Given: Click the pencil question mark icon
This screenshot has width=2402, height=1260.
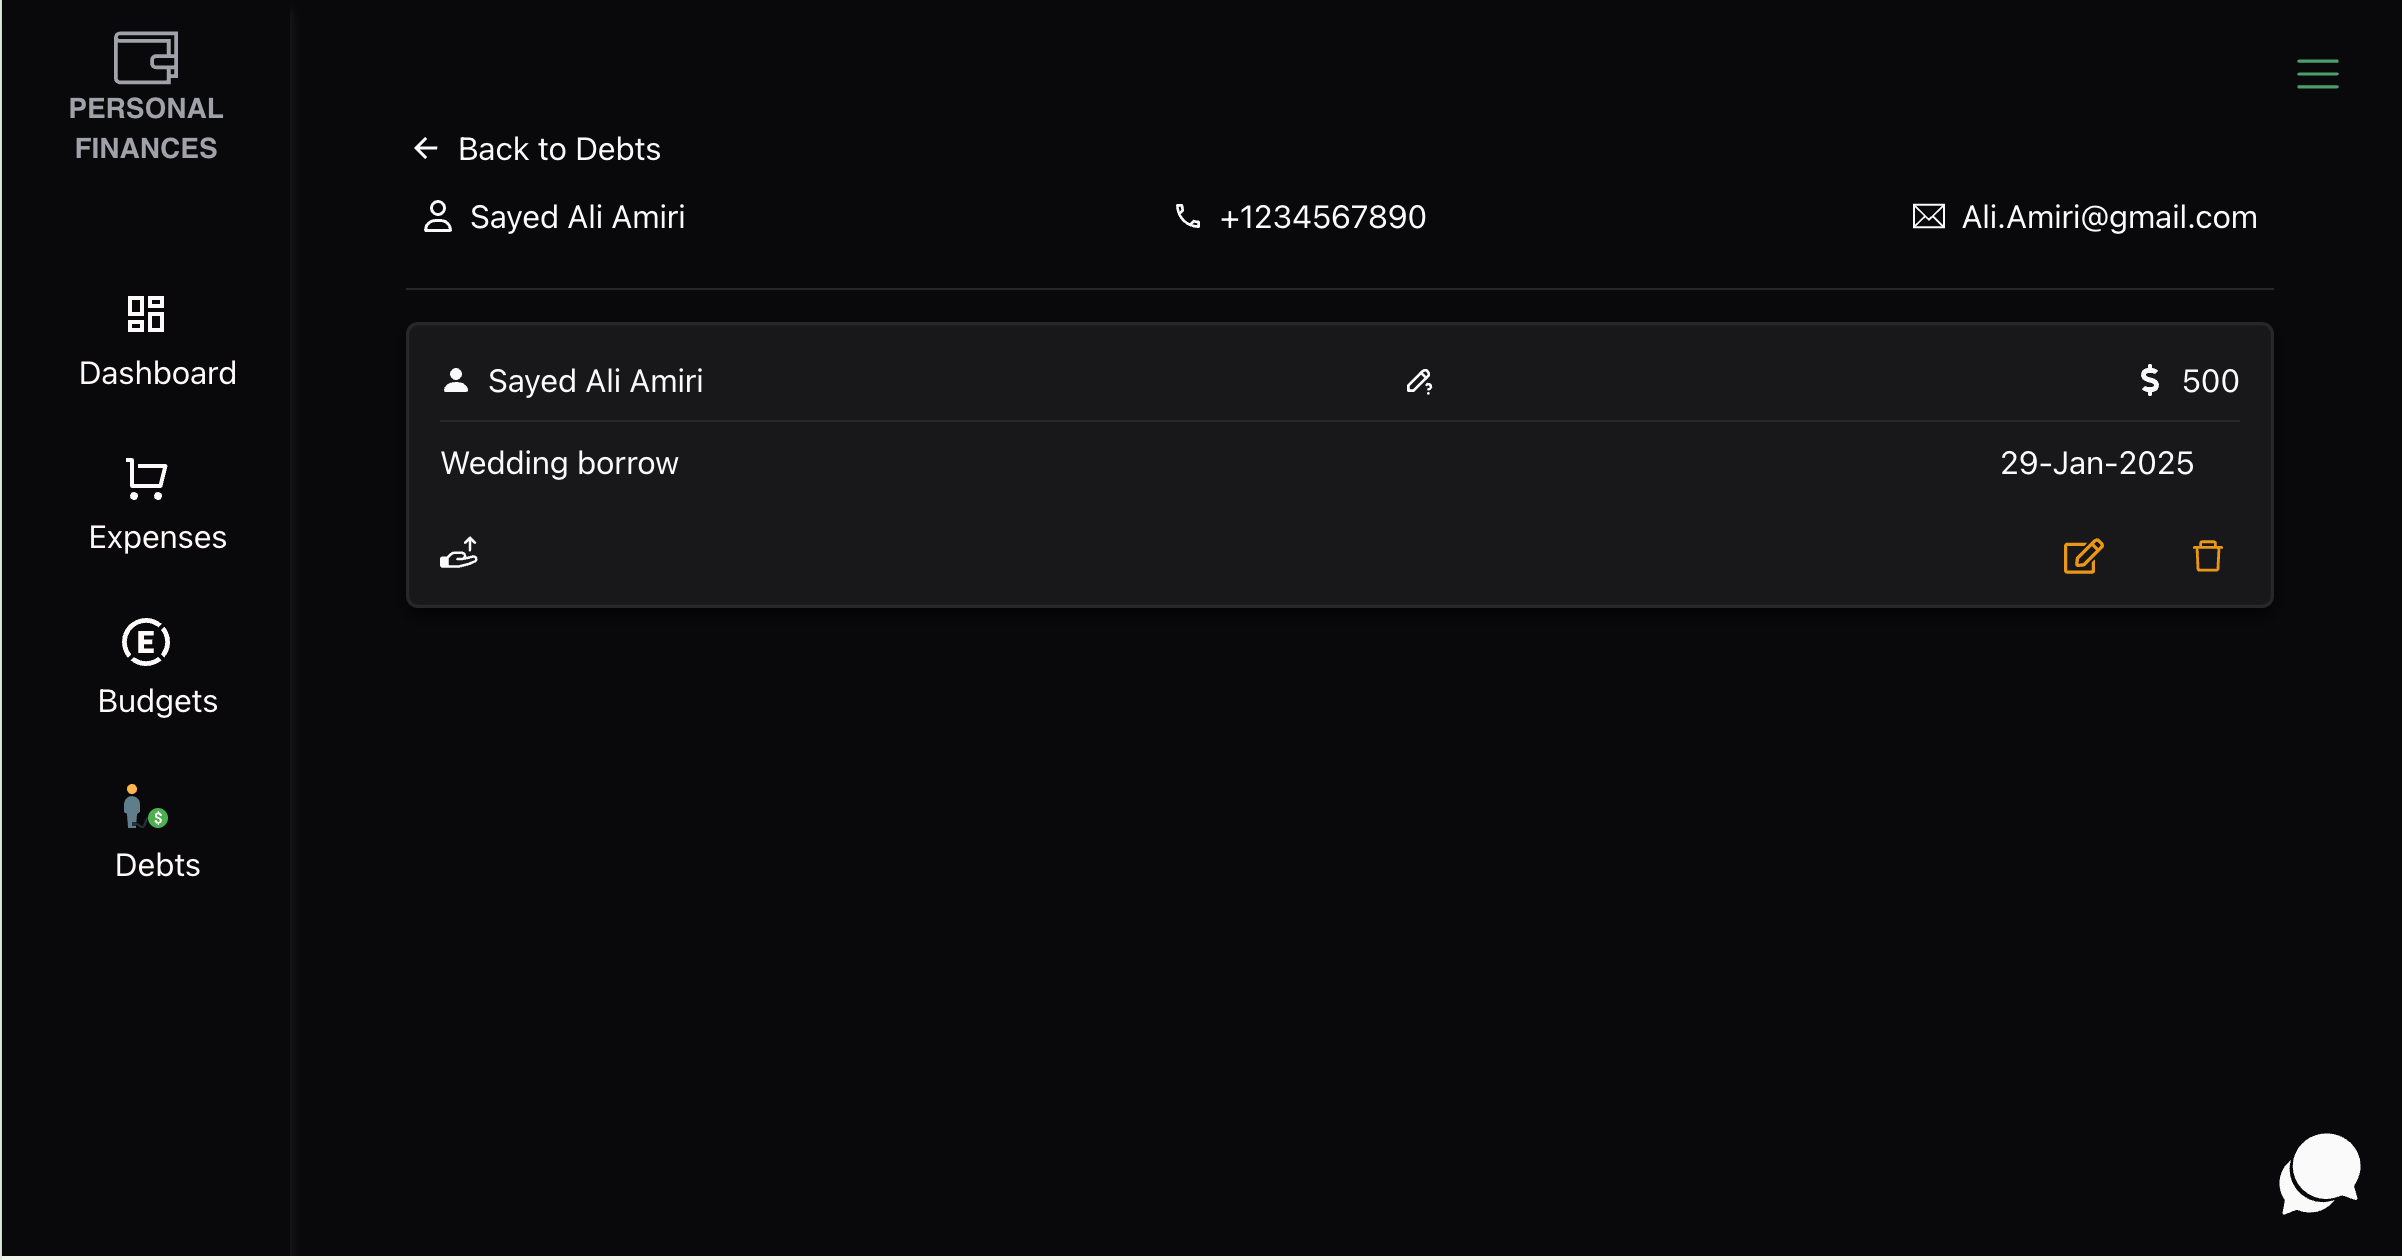Looking at the screenshot, I should [1419, 381].
